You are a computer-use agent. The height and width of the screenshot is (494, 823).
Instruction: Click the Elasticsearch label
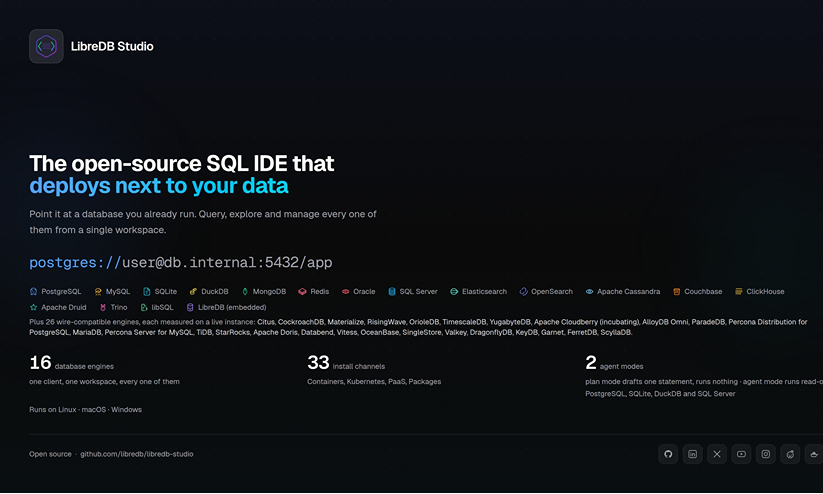[484, 291]
